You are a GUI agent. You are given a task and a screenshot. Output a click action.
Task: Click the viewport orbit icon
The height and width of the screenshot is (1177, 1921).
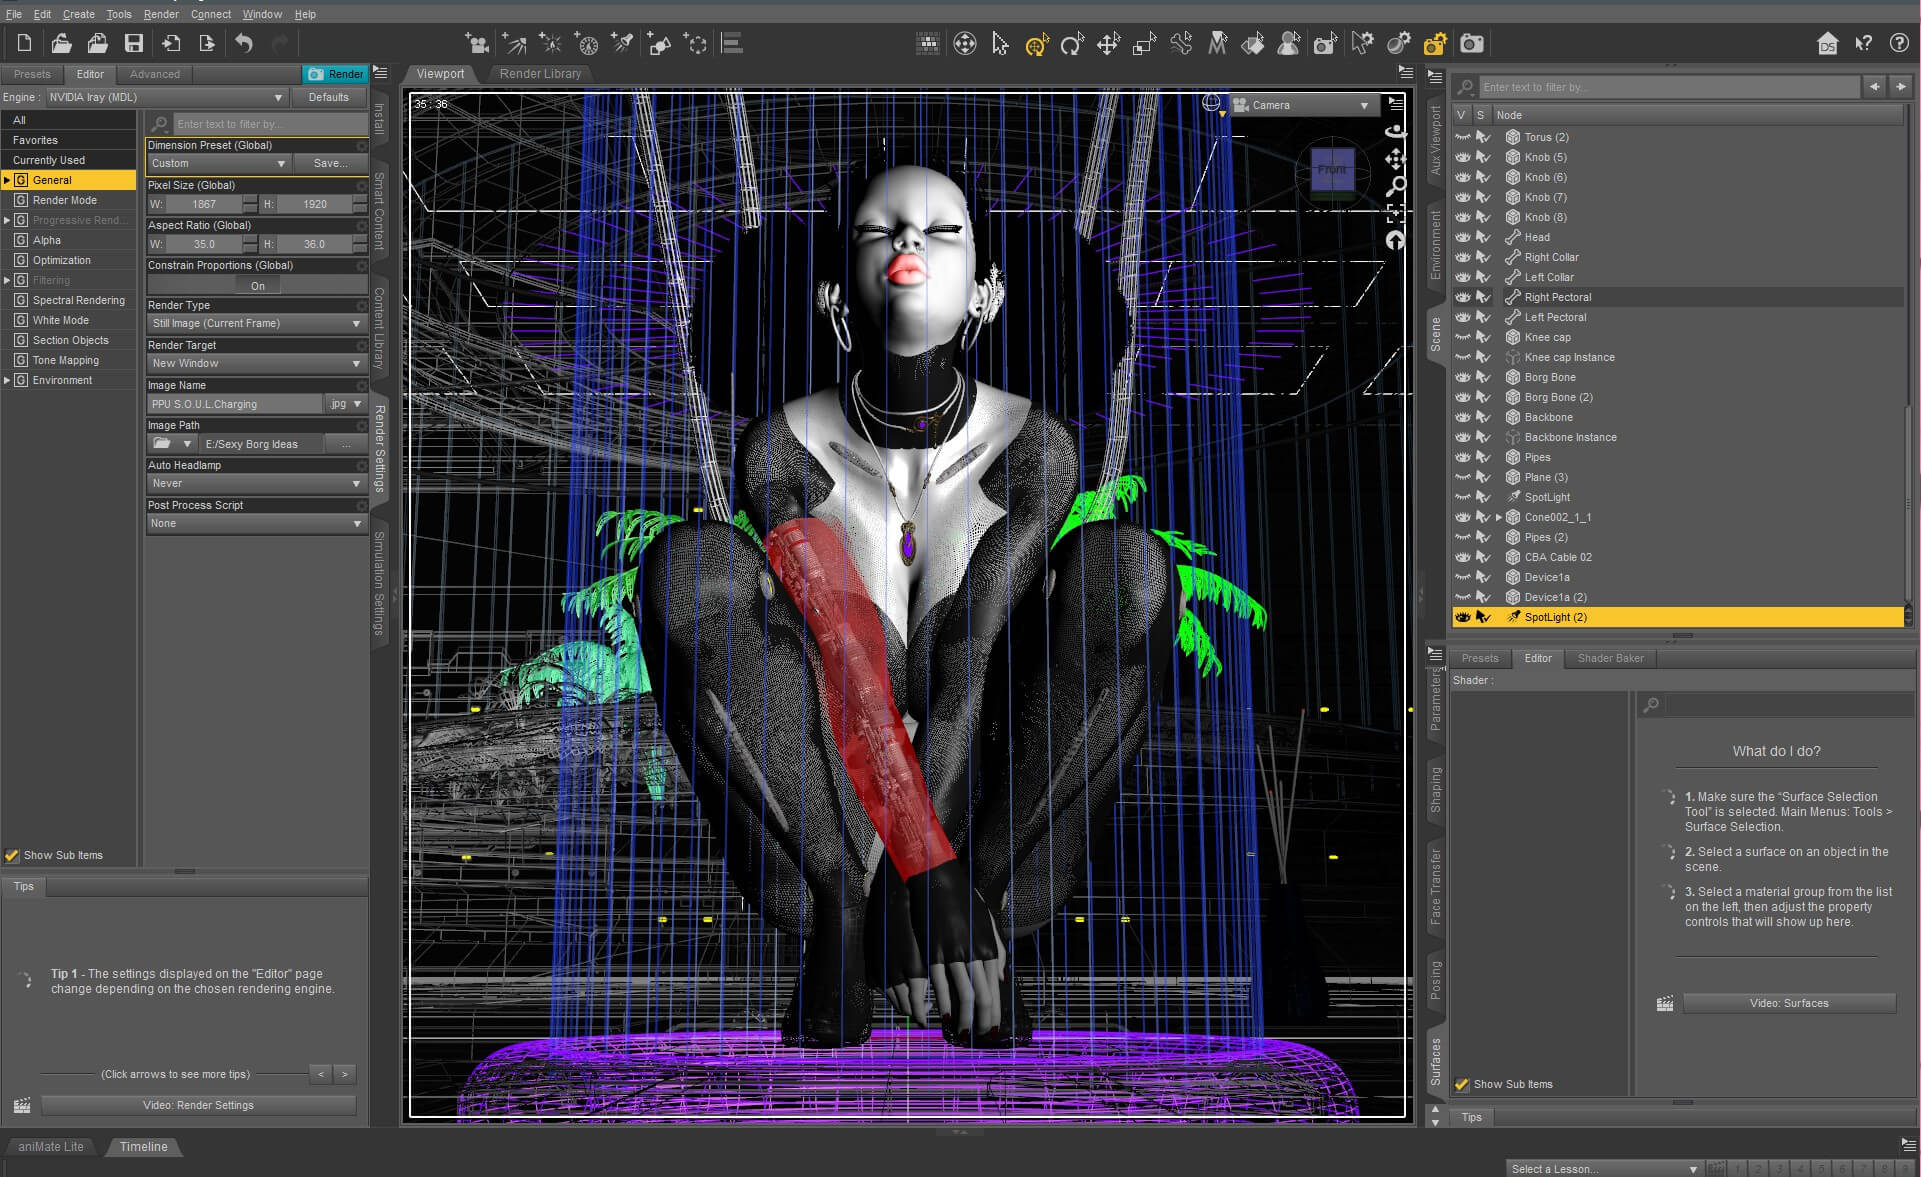(1395, 131)
